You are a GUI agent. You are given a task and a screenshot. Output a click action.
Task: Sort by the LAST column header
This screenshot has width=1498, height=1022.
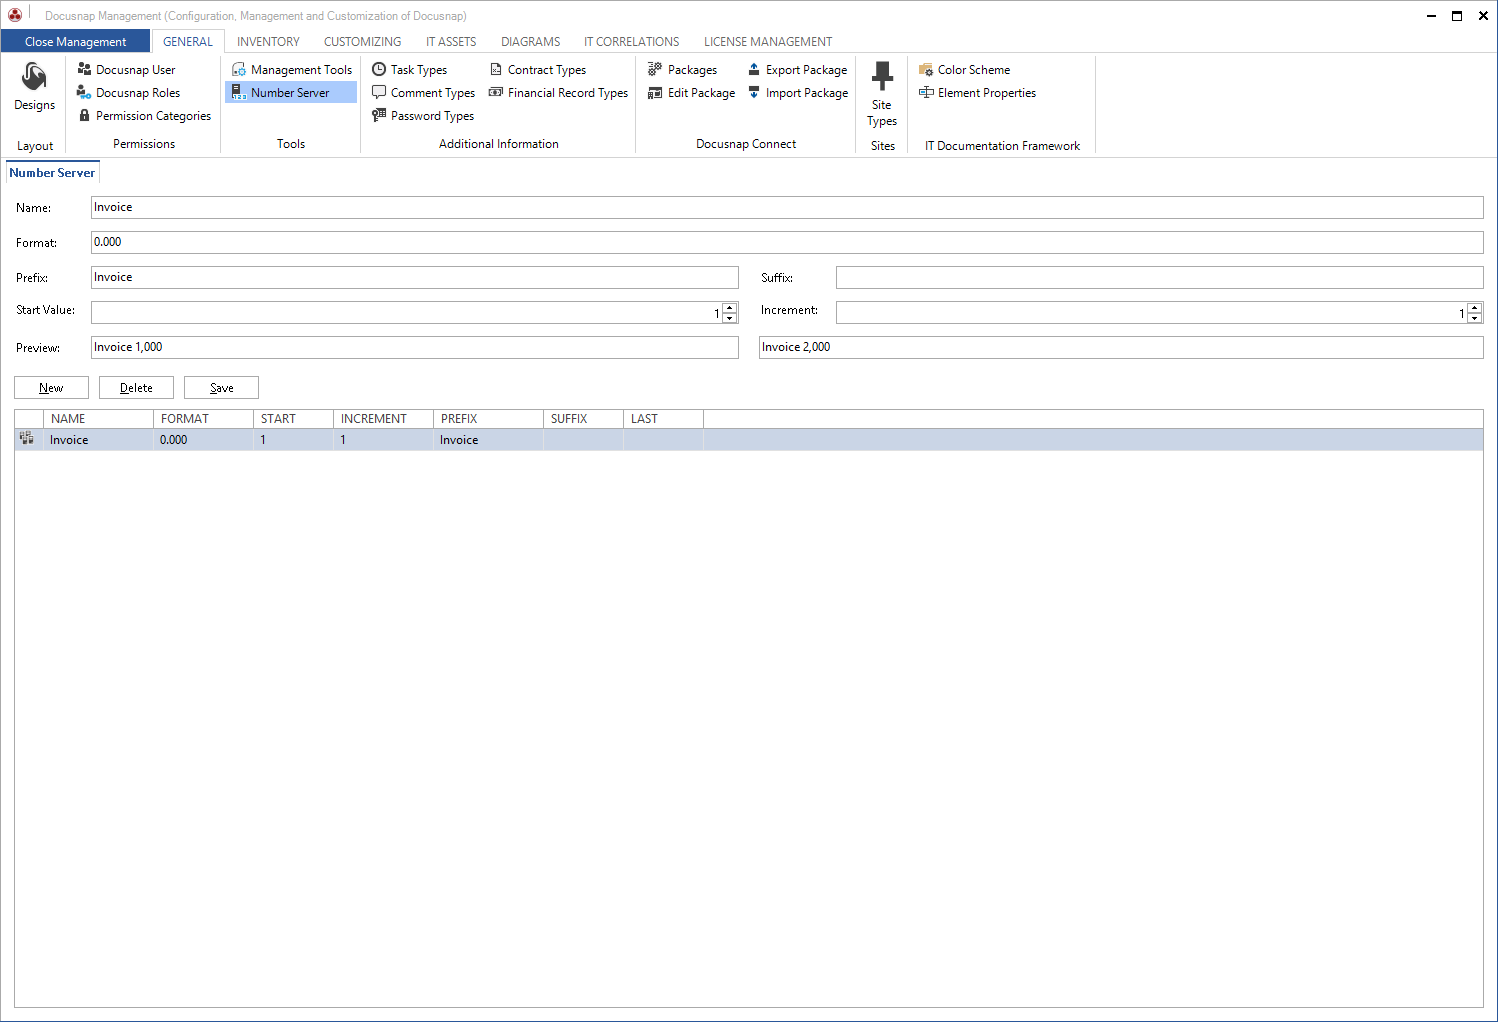coord(663,418)
